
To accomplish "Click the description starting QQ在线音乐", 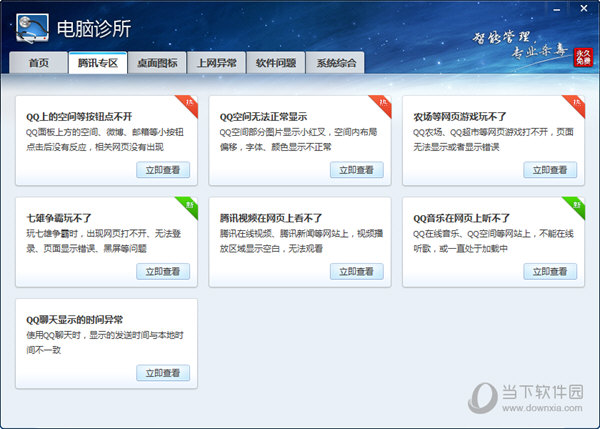I will (494, 241).
